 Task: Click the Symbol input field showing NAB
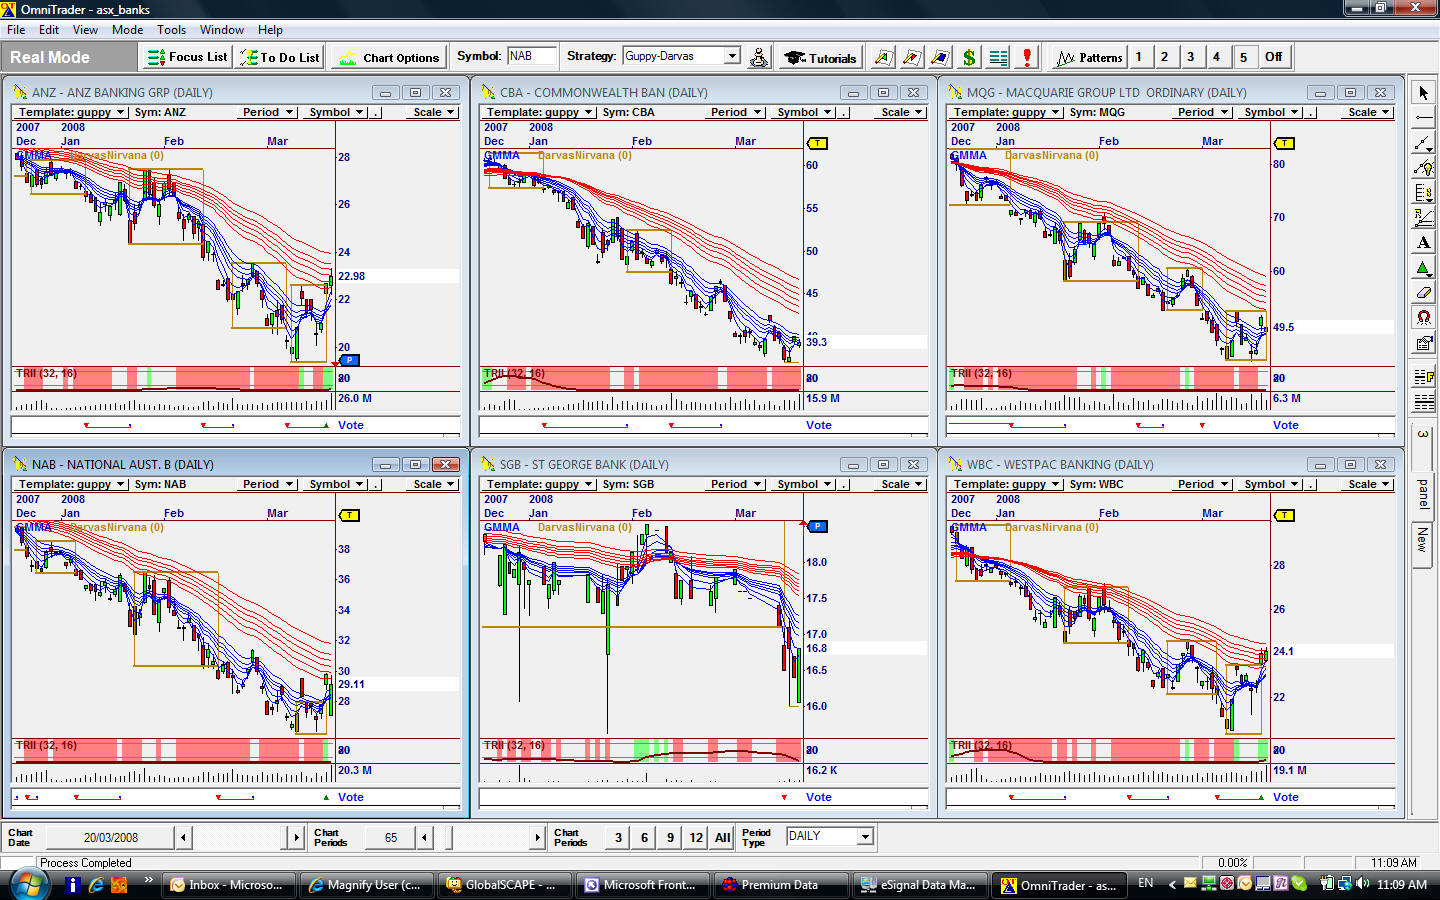click(534, 56)
